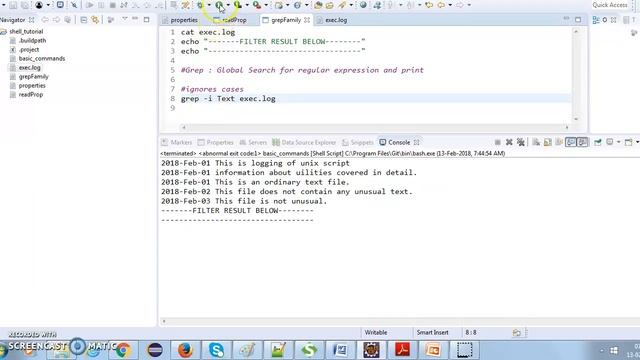Select readProp file in Navigator tree
Screen dimensions: 640x360
point(31,95)
